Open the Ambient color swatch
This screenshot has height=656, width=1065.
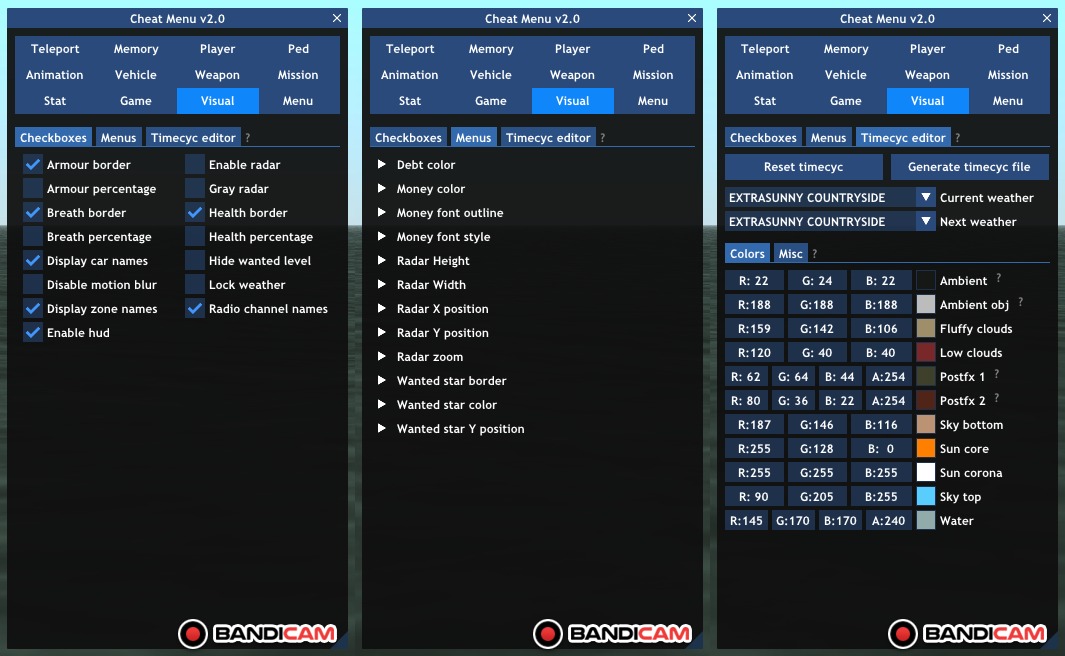[x=925, y=280]
